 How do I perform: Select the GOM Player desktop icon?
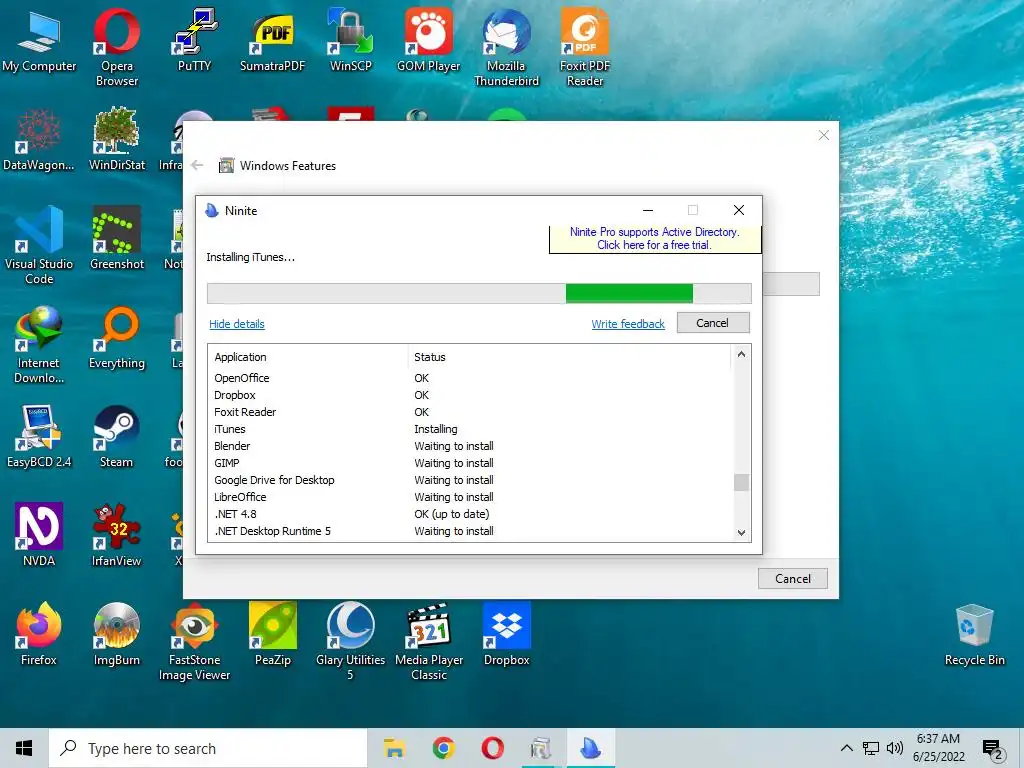(428, 40)
